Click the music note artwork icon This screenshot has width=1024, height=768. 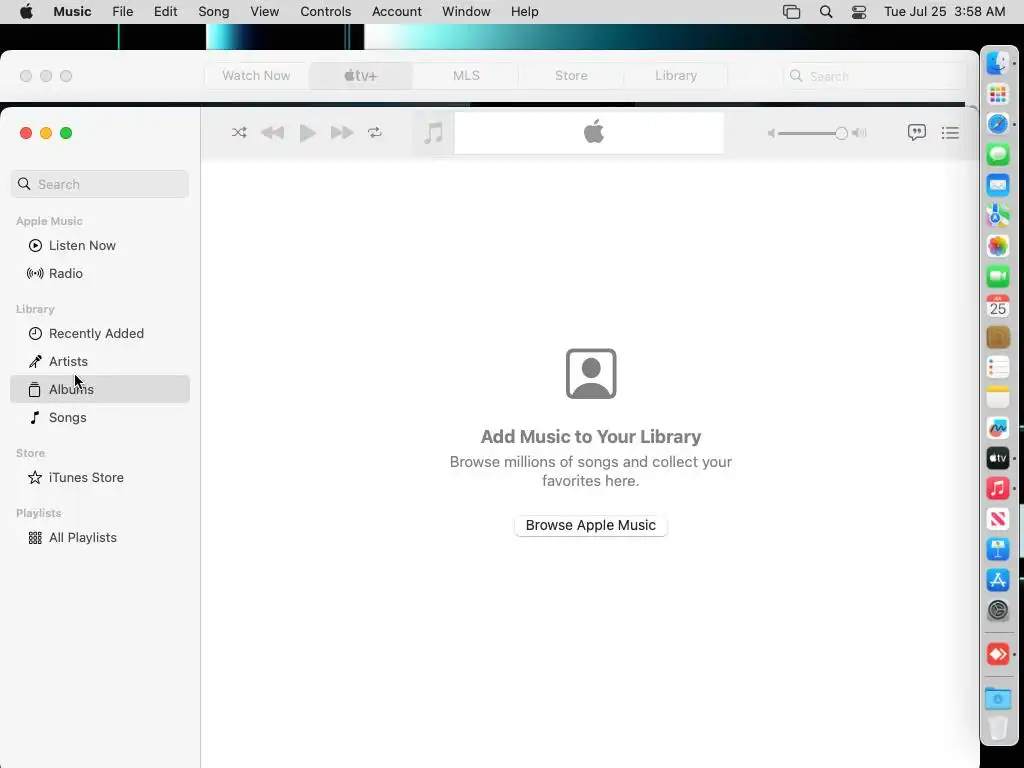[433, 133]
